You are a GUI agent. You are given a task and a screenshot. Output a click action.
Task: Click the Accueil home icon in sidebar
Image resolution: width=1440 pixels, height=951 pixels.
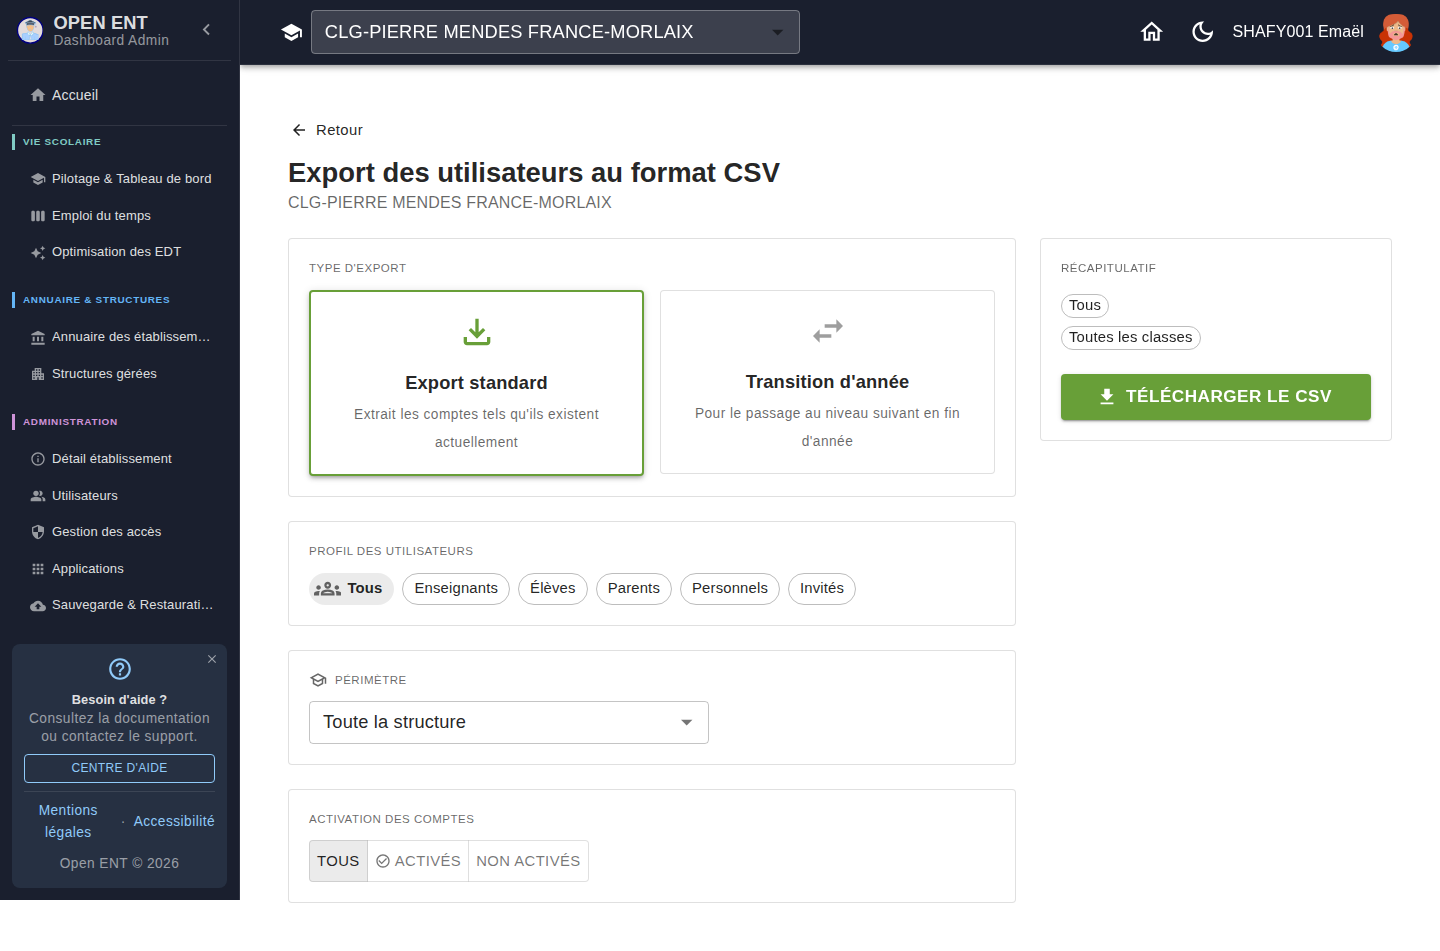[38, 95]
